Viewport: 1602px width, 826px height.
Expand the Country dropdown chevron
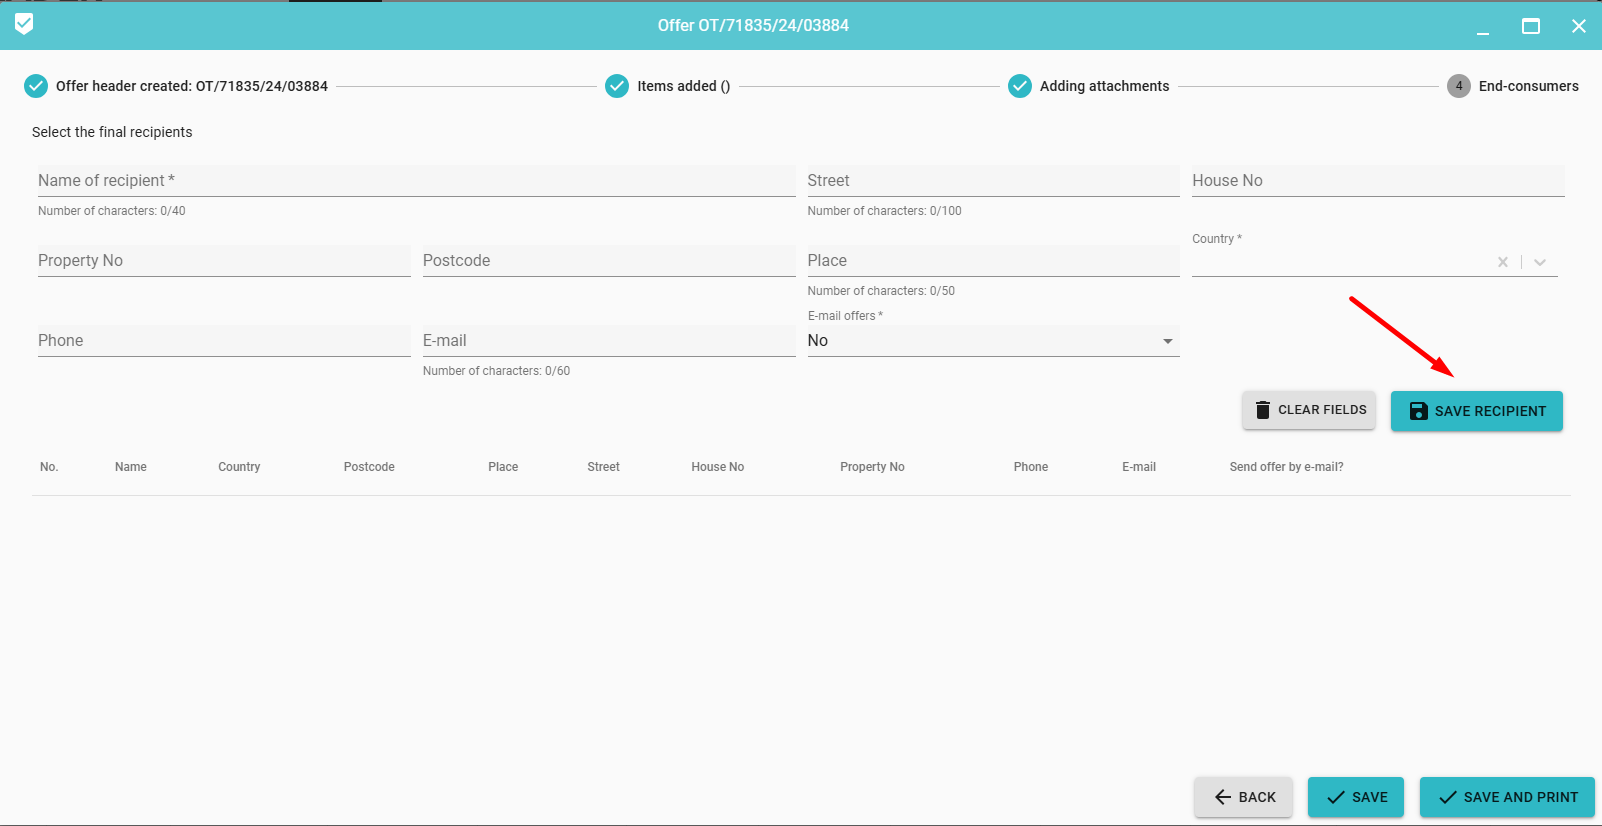click(x=1540, y=262)
